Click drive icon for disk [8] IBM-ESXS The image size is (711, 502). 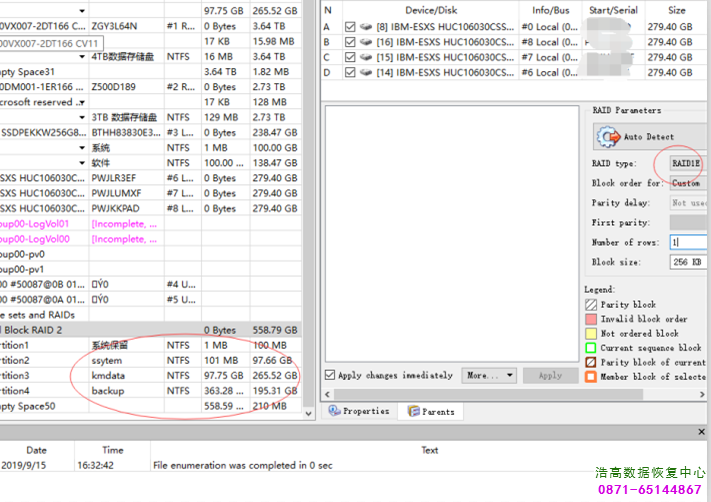tap(367, 27)
